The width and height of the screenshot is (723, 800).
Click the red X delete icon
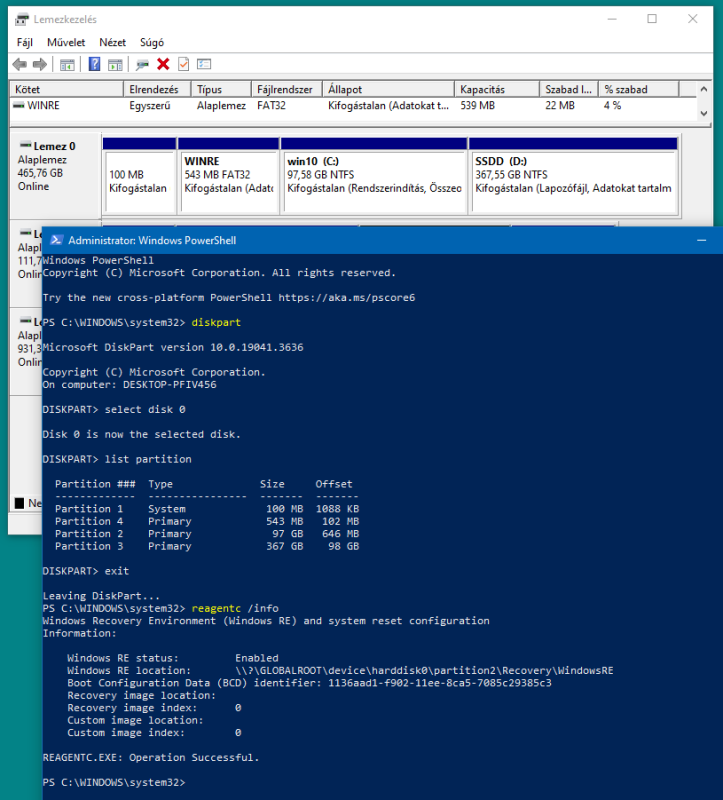click(x=163, y=64)
